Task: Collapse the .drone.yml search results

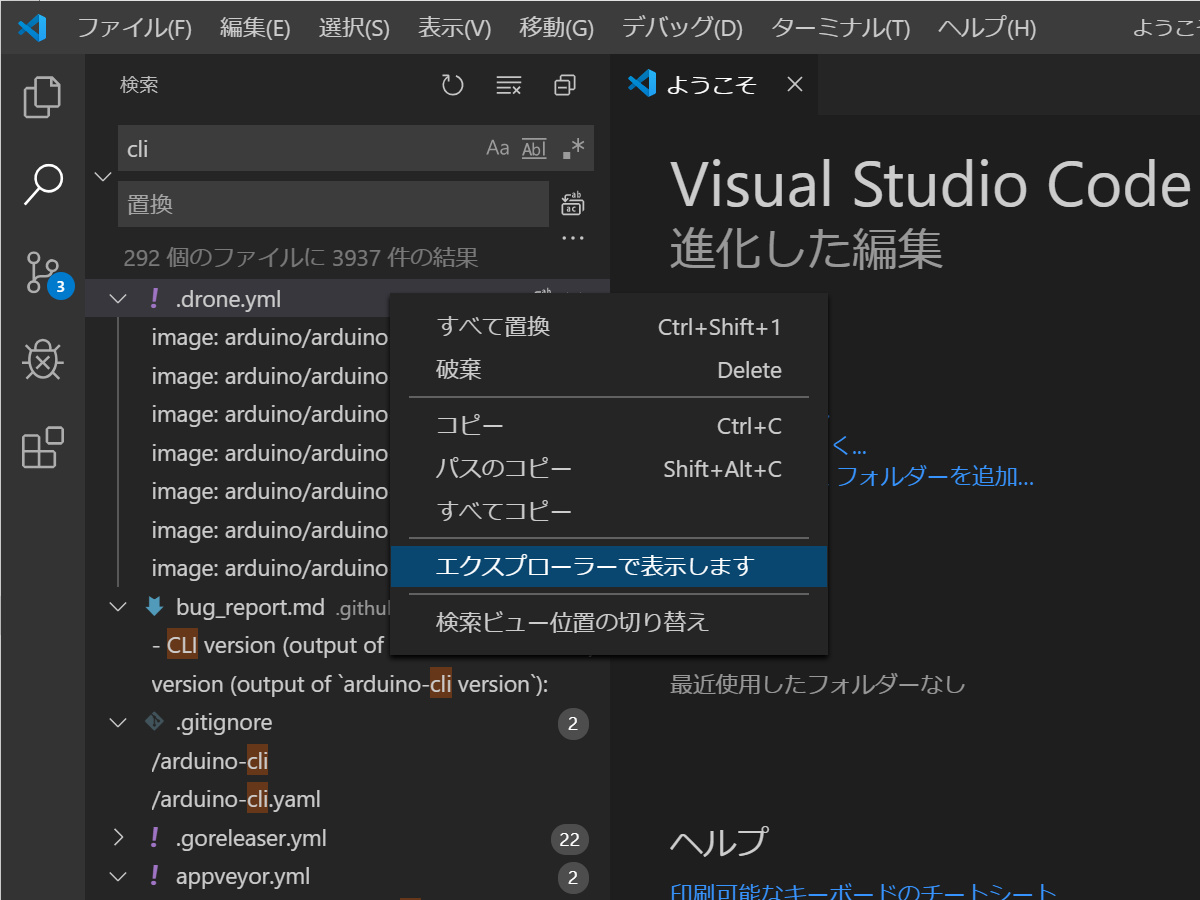Action: [117, 298]
